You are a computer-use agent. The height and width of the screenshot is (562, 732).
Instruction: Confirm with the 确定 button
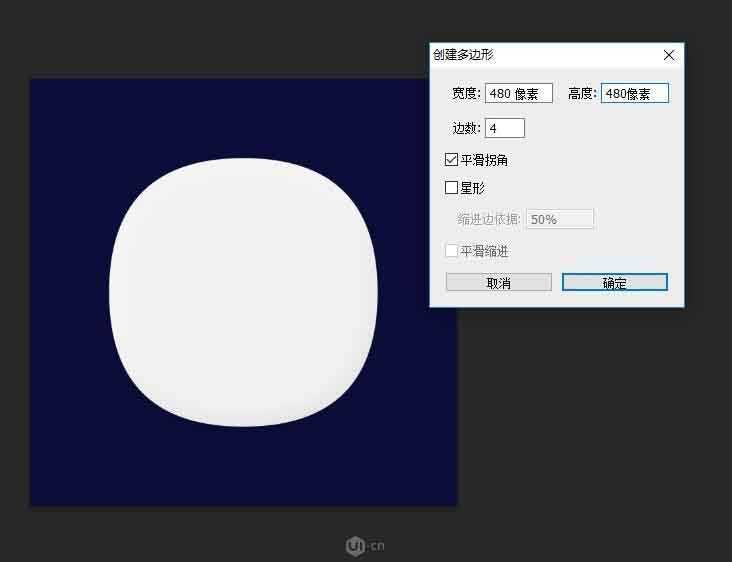(x=614, y=283)
